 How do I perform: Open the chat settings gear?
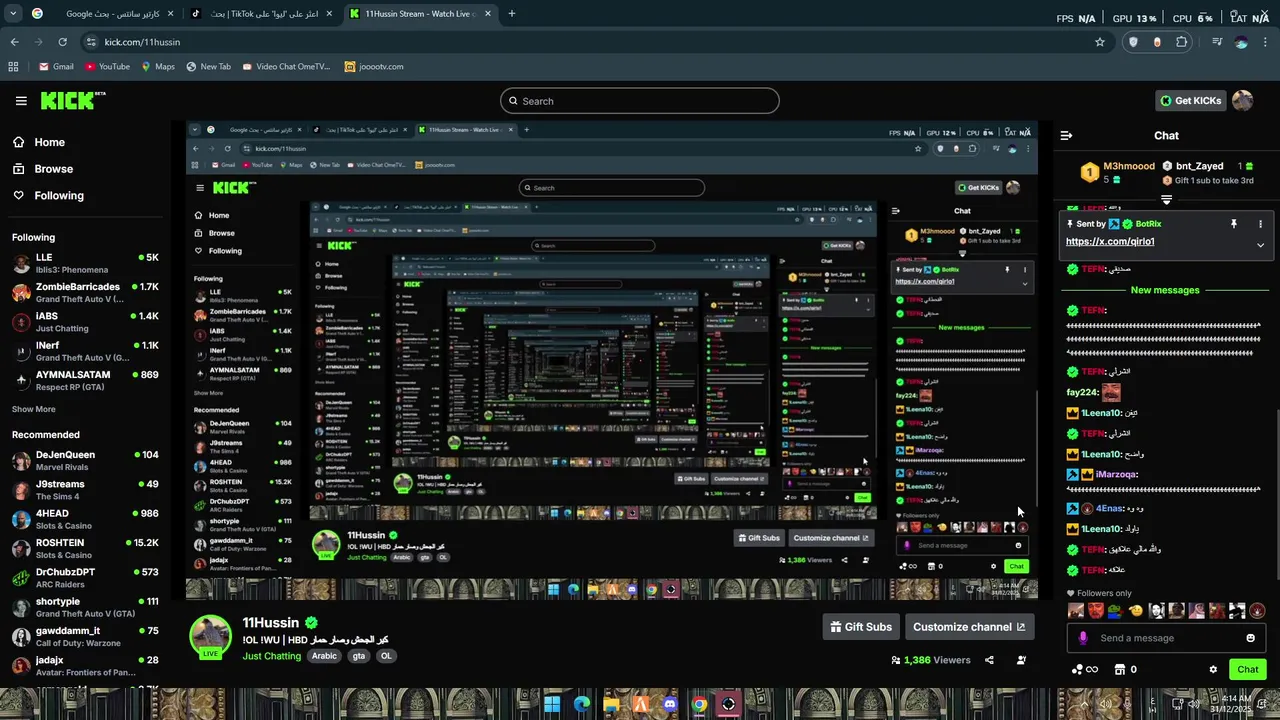click(1213, 670)
